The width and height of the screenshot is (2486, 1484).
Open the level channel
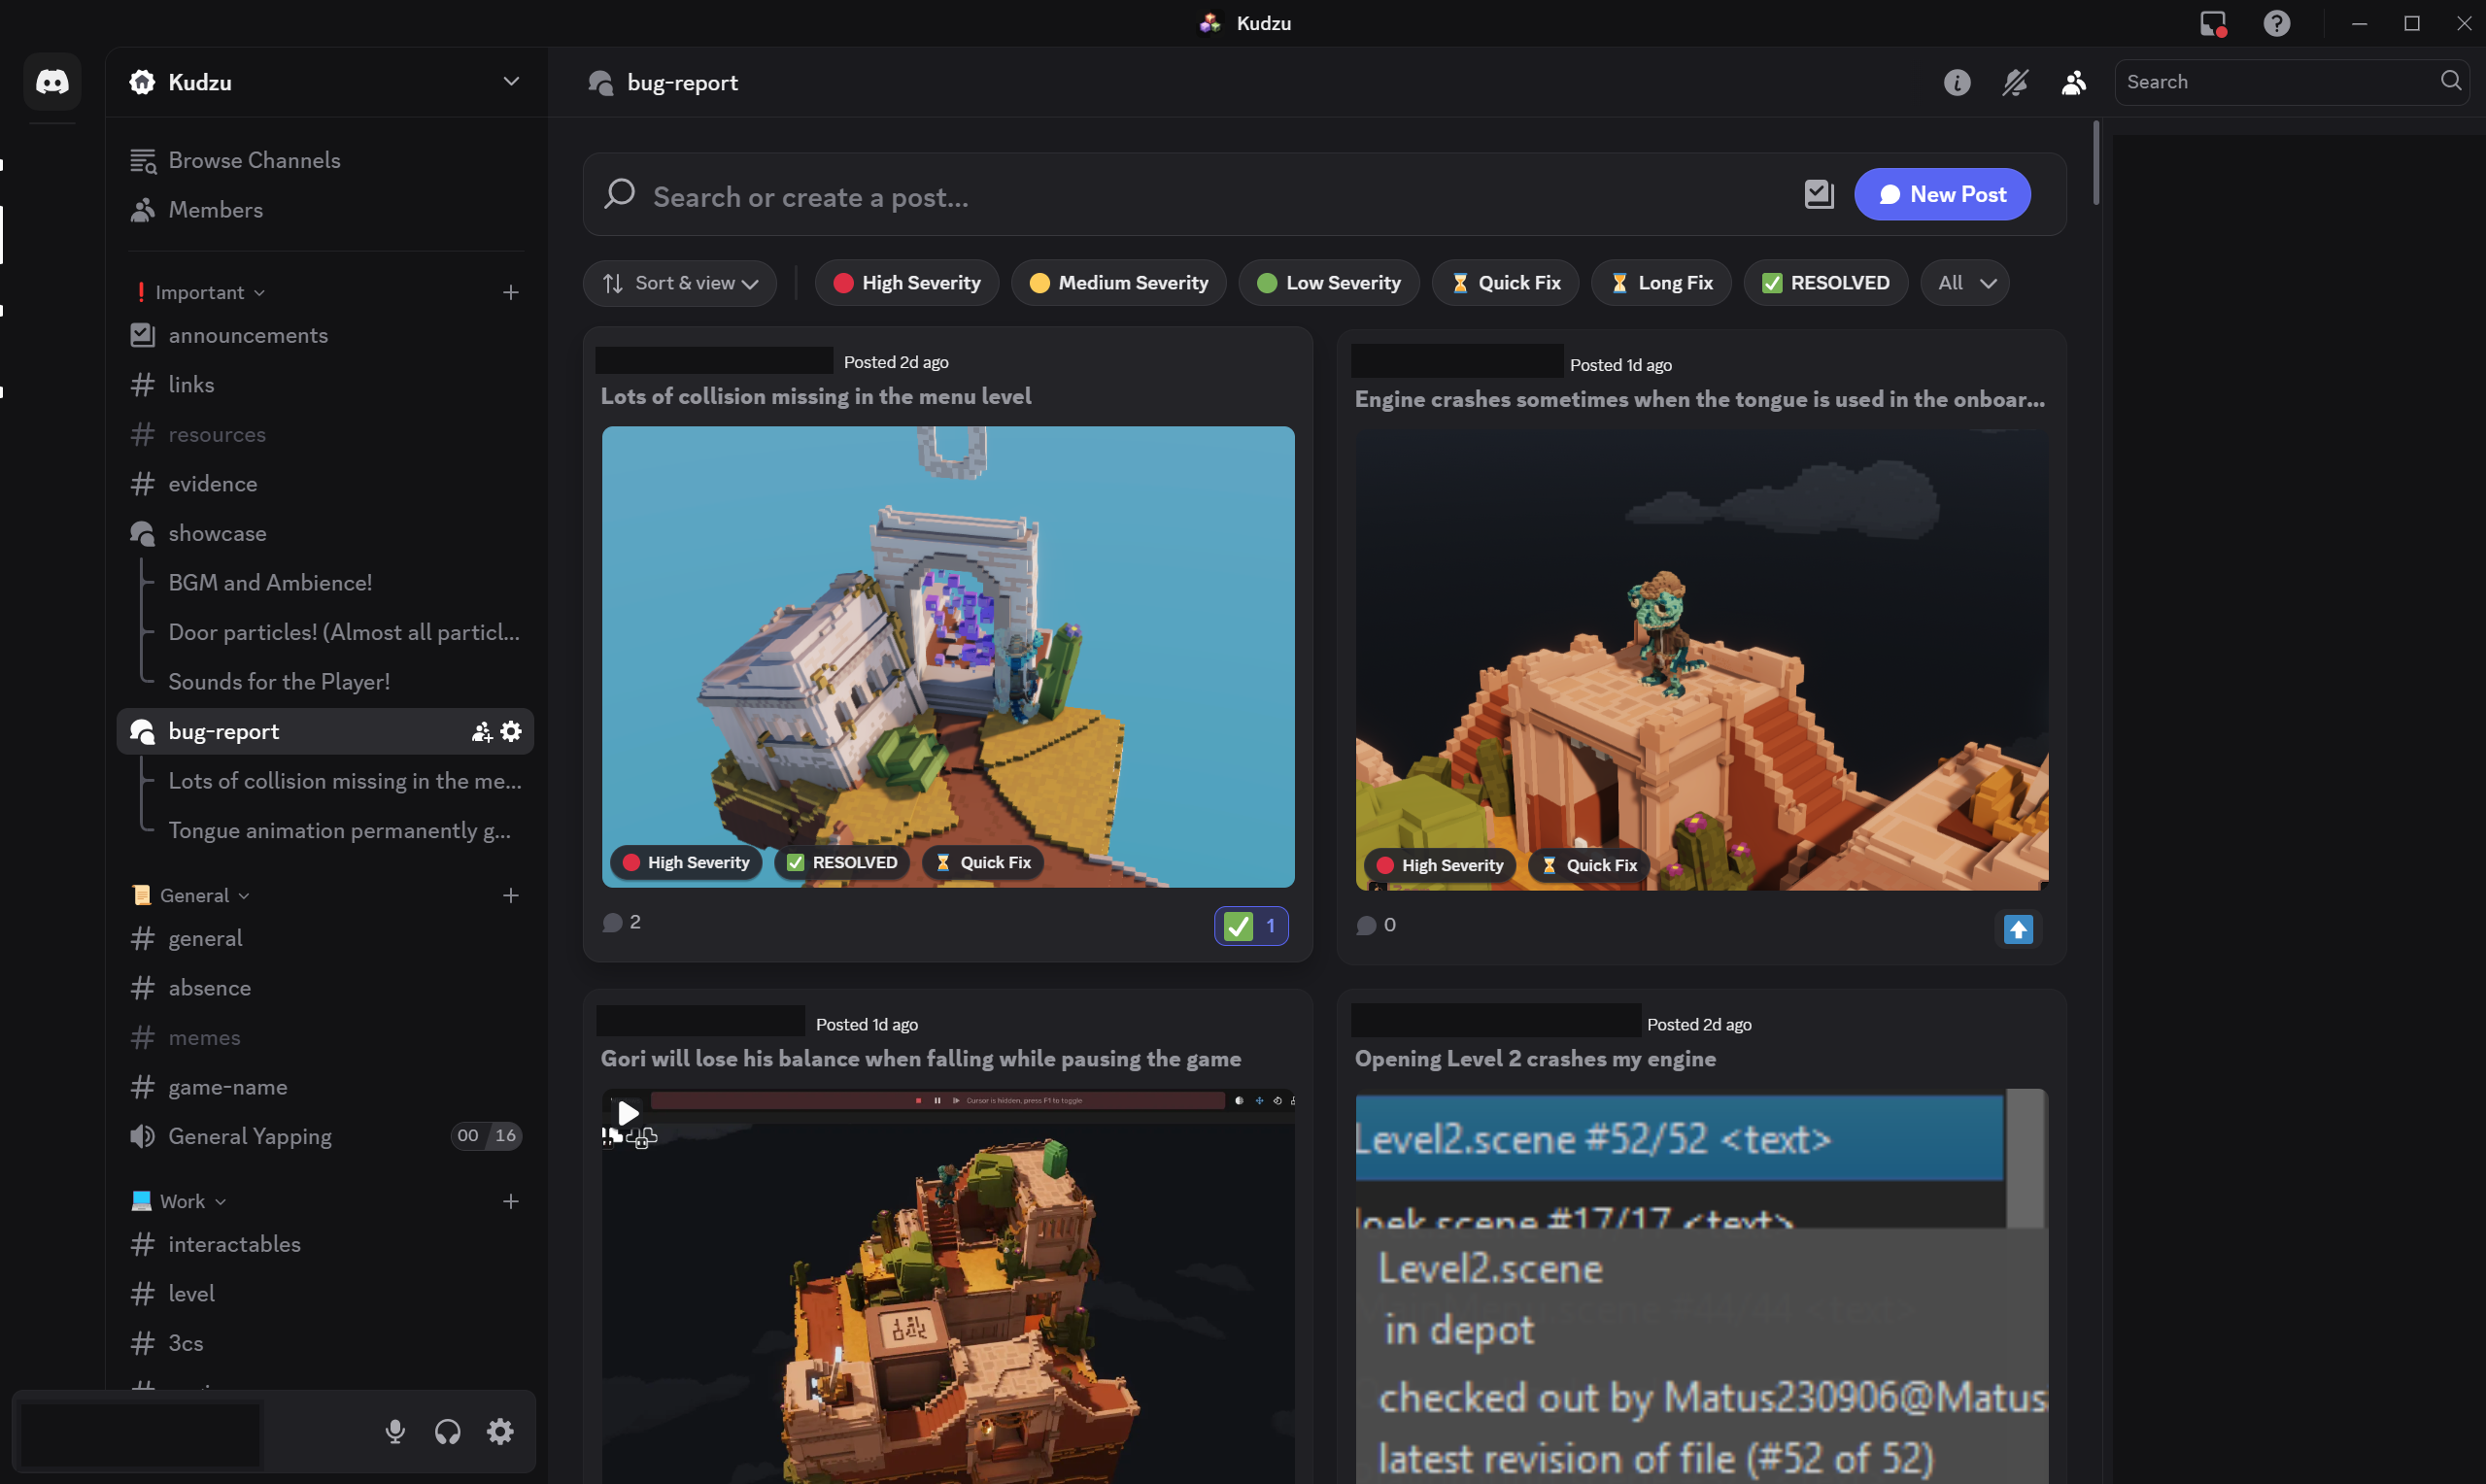click(x=325, y=1294)
